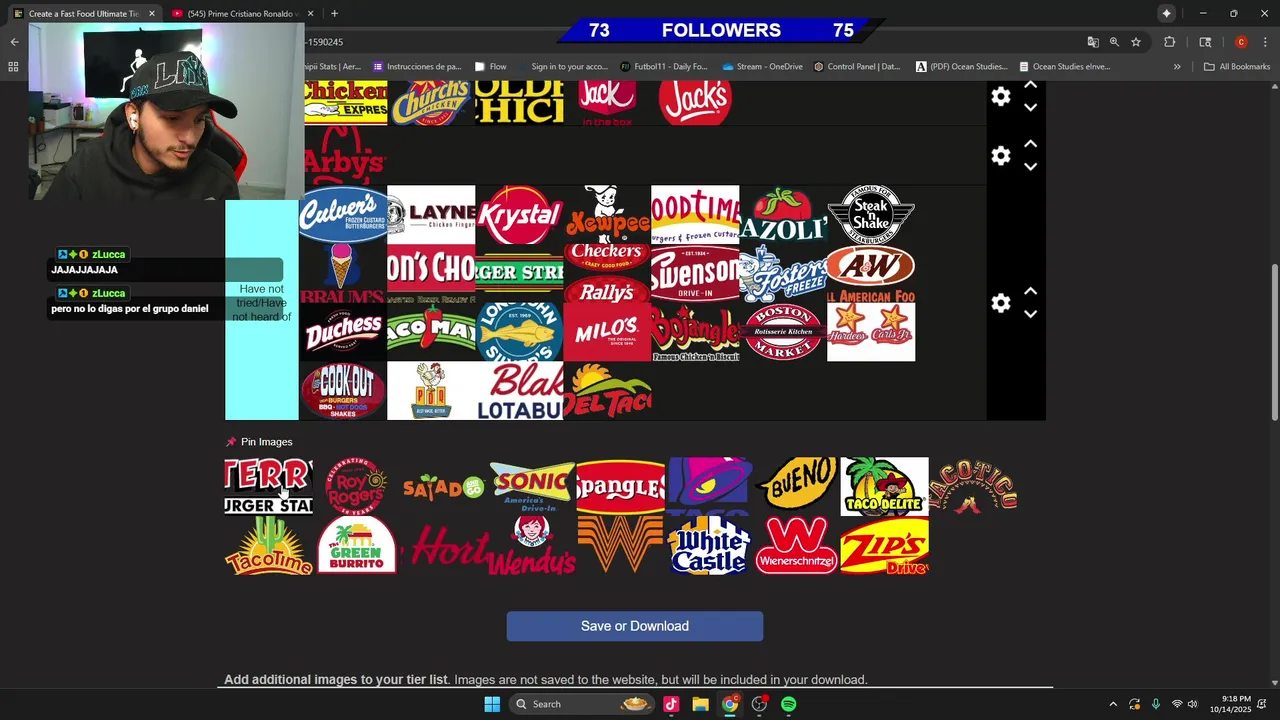Select the Whataburger W logo
The height and width of the screenshot is (720, 1280).
[621, 546]
